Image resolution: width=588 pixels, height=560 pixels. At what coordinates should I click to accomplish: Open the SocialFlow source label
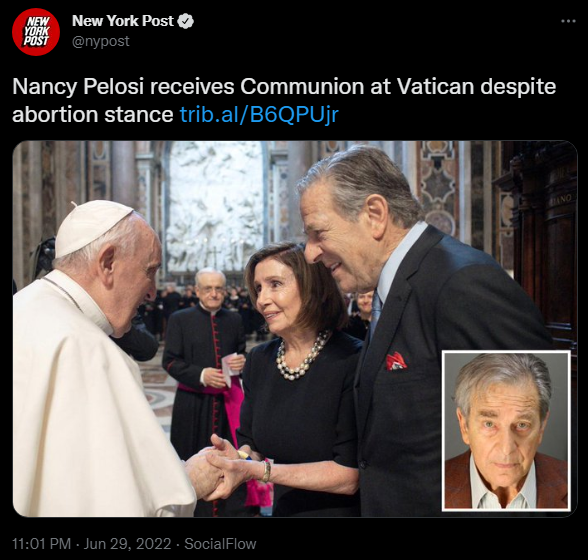point(220,543)
